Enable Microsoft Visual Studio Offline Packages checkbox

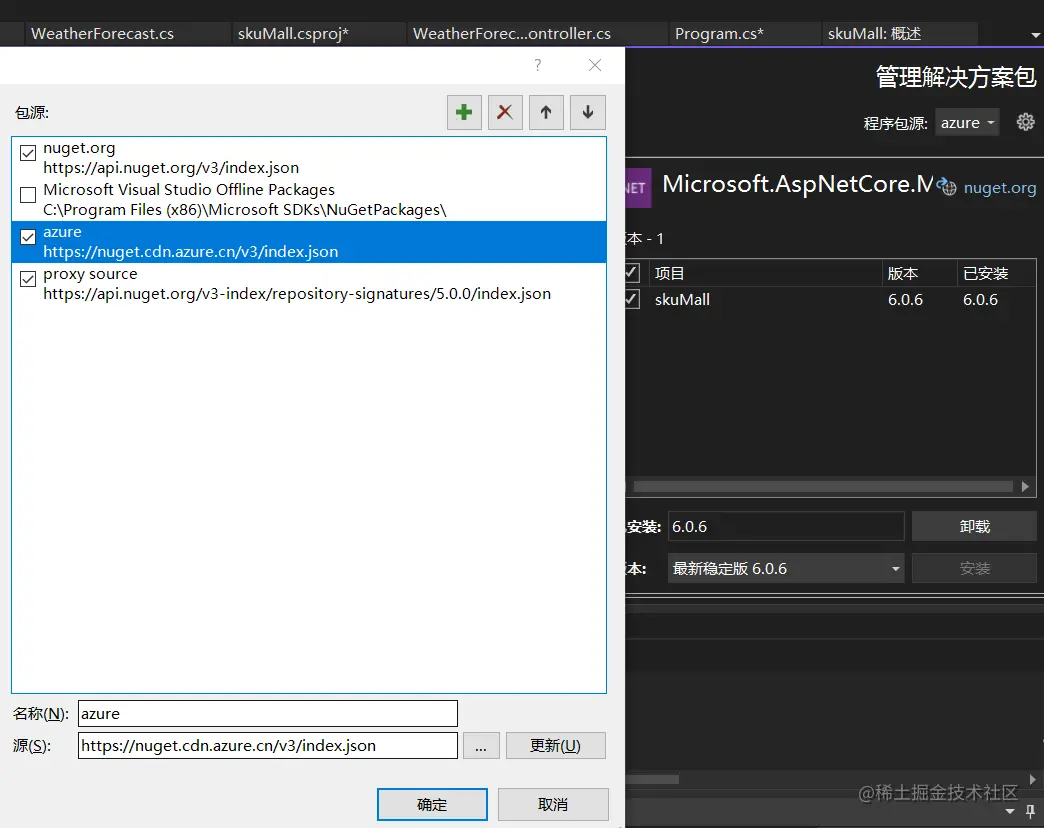pos(28,195)
